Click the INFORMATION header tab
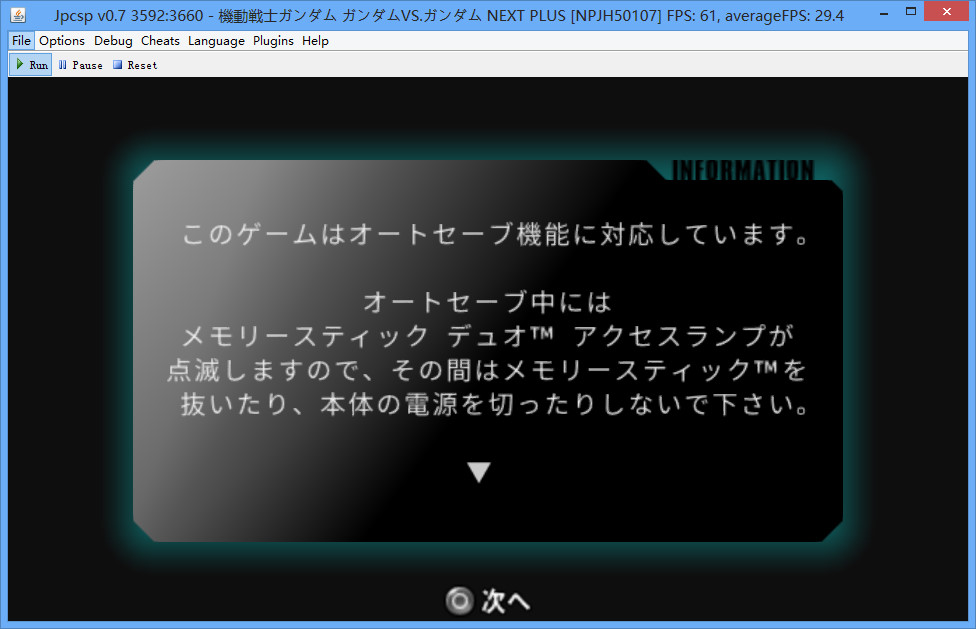 [742, 171]
